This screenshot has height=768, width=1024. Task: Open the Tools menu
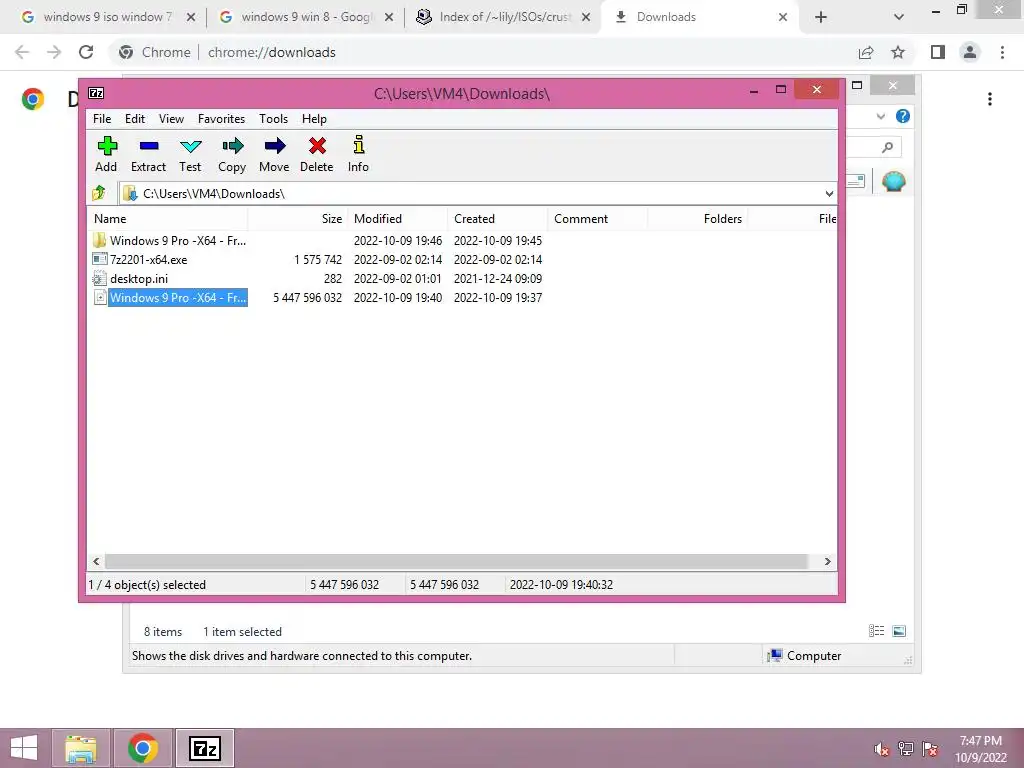coord(273,118)
